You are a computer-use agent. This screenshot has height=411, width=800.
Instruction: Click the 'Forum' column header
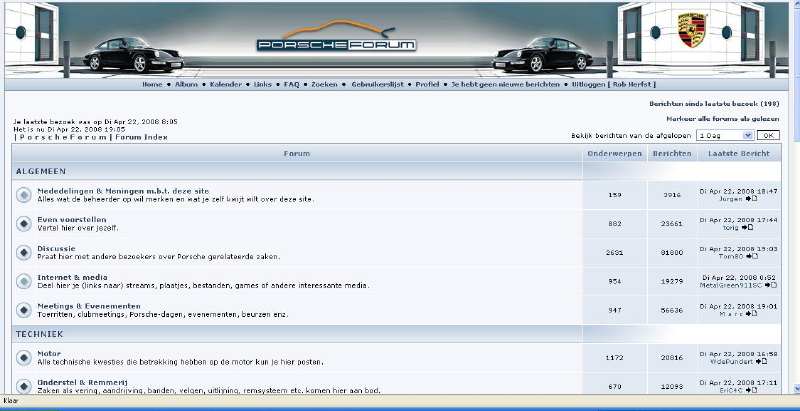[297, 153]
